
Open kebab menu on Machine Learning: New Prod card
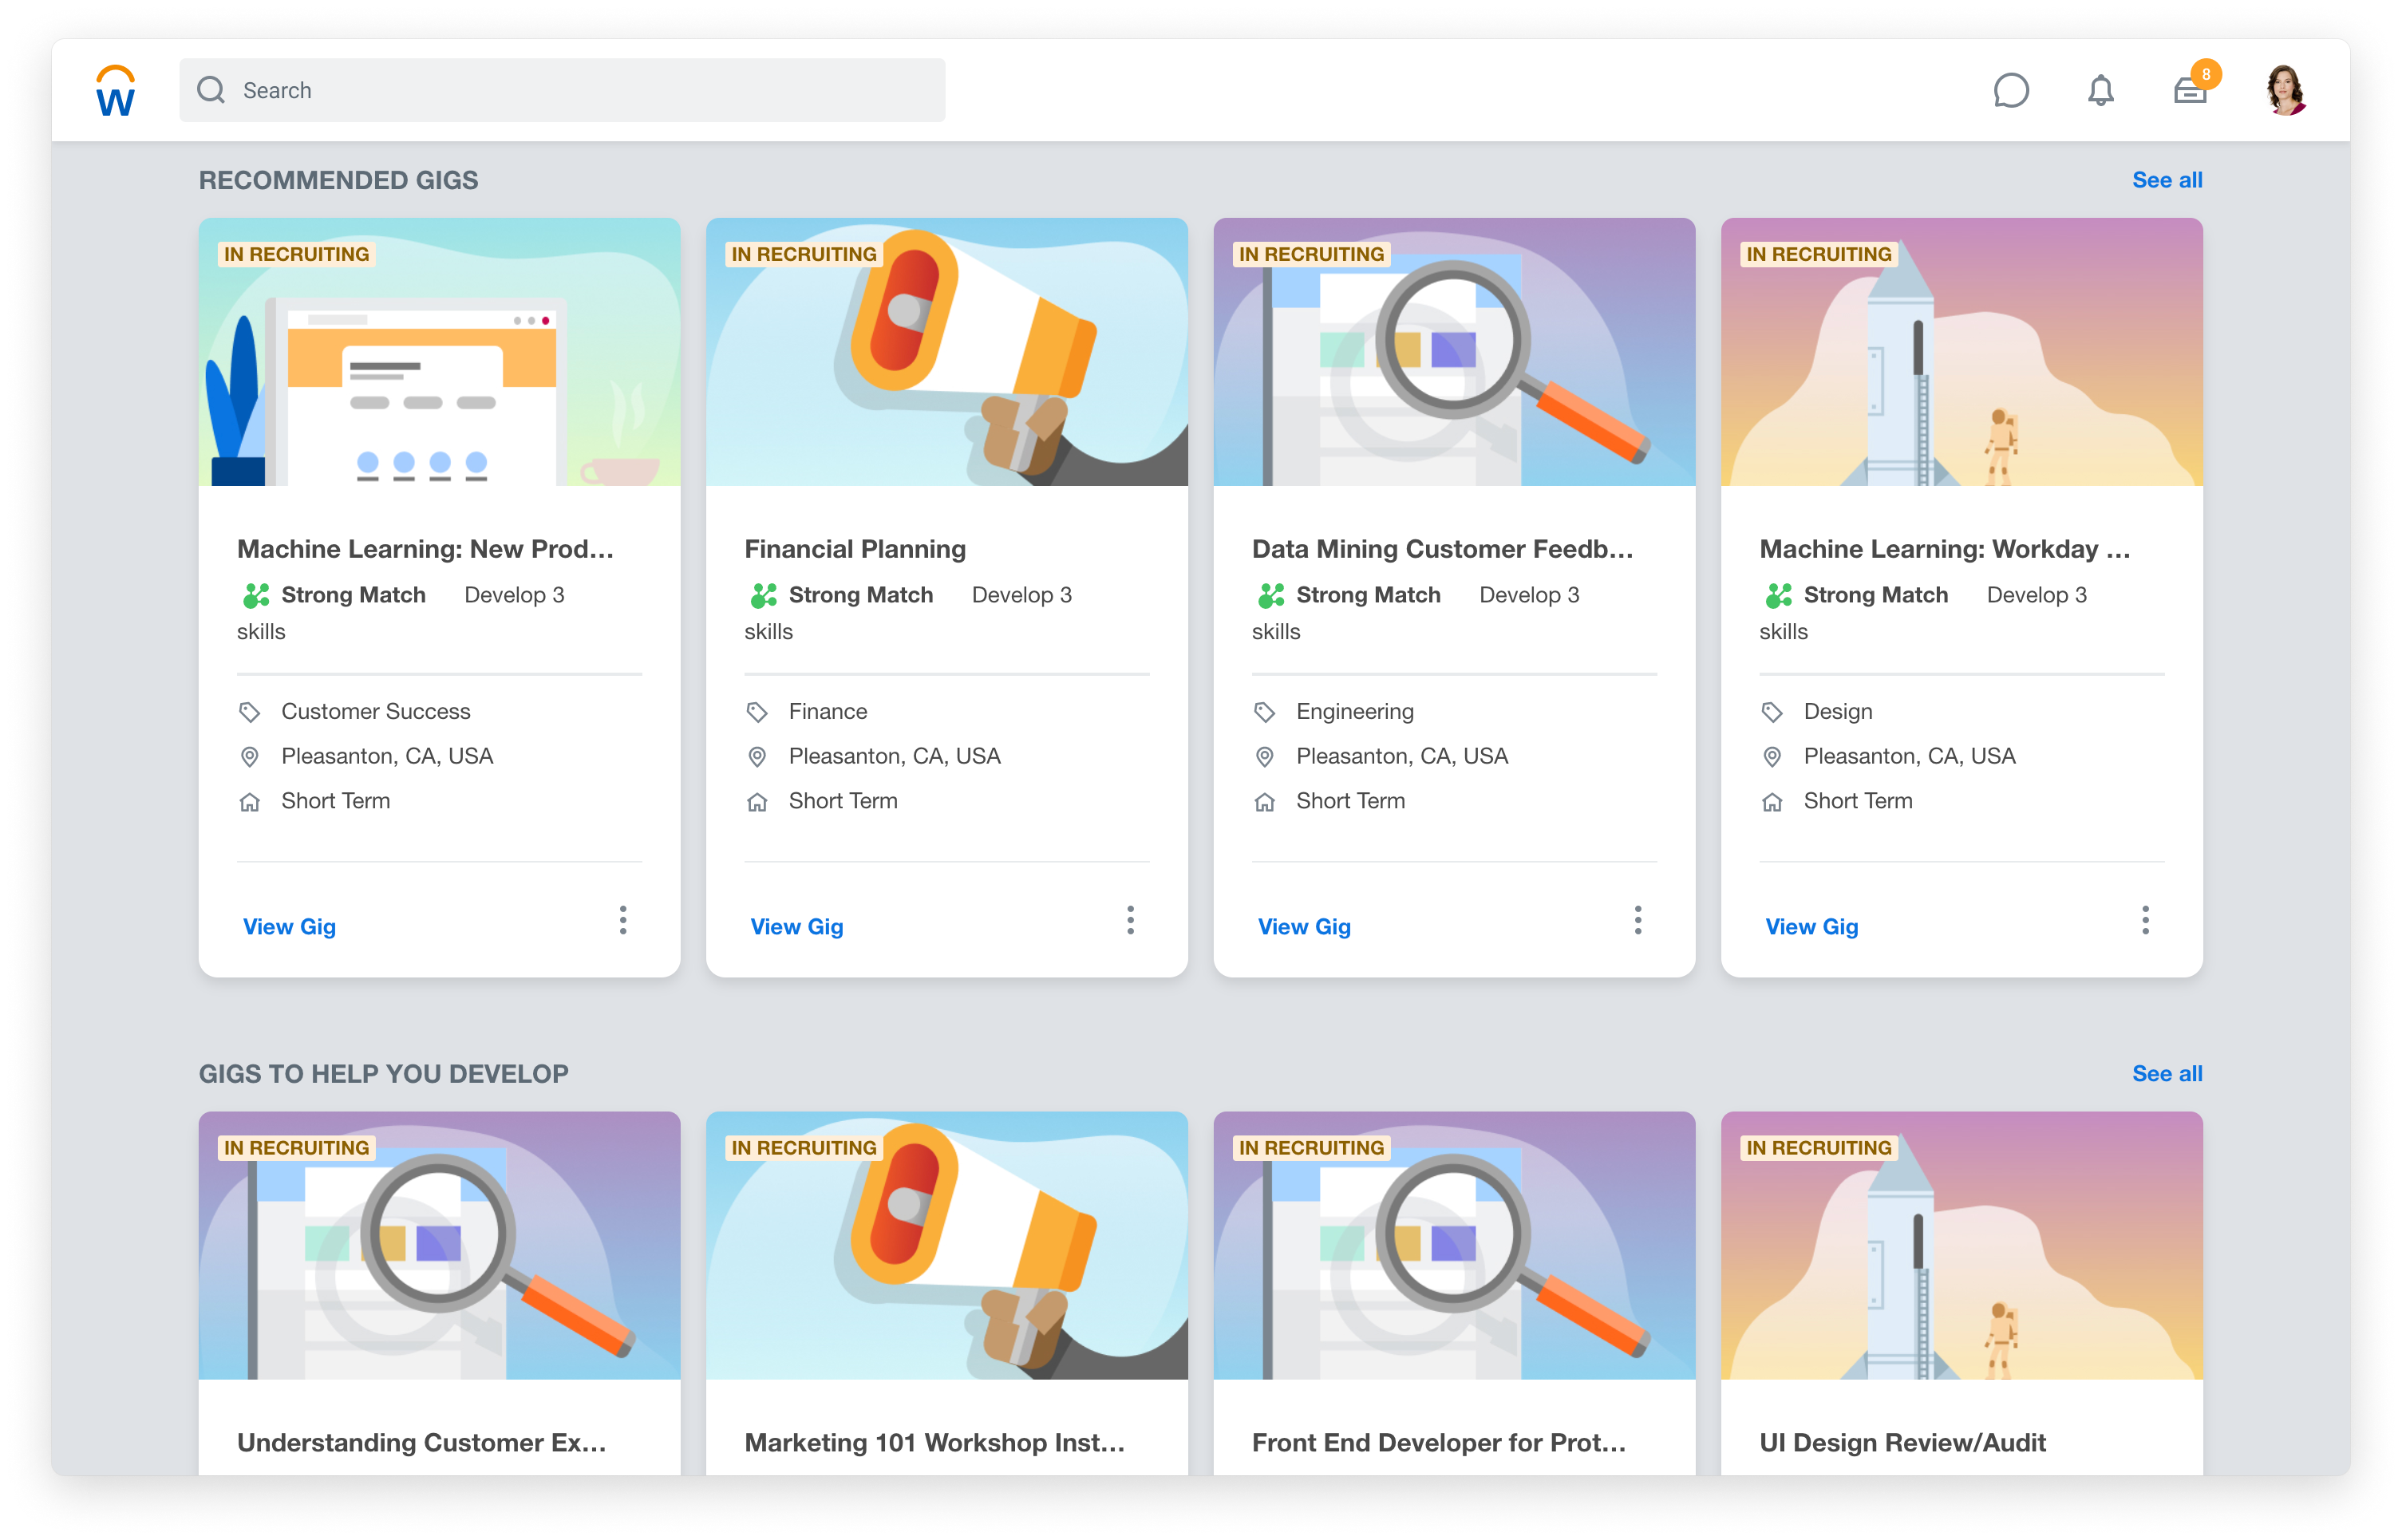click(623, 920)
